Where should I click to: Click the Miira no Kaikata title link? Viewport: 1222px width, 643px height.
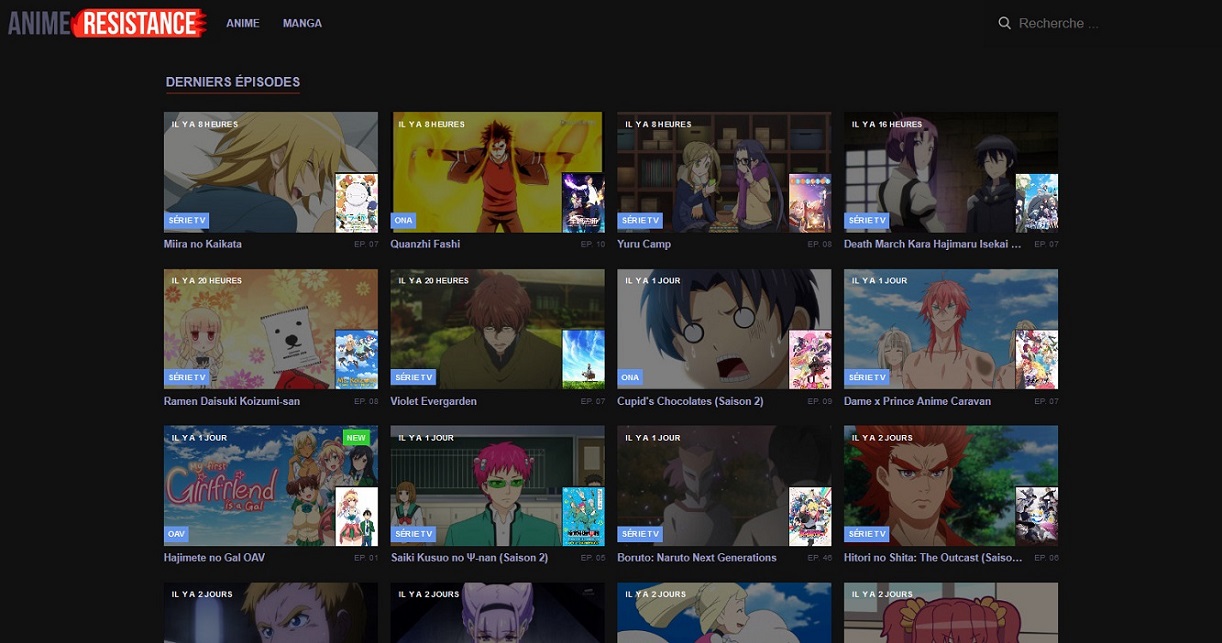pos(203,244)
